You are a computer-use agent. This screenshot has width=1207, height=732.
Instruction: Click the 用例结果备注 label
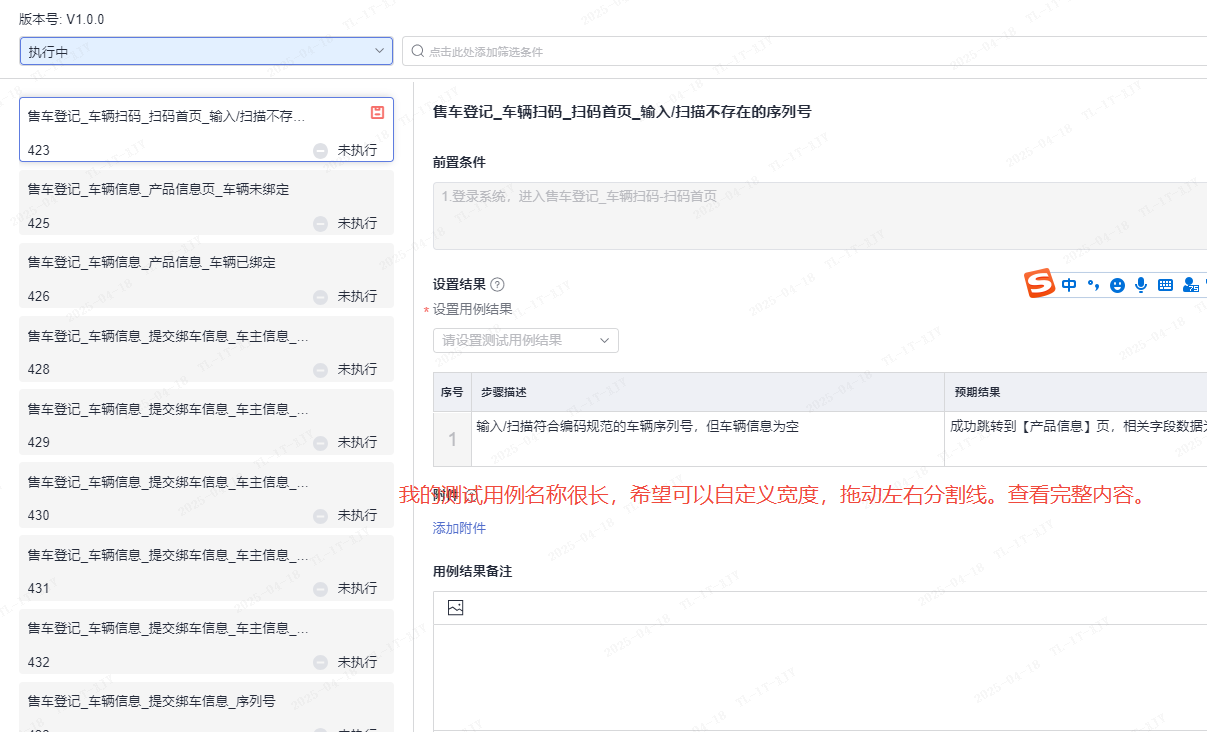tap(472, 571)
